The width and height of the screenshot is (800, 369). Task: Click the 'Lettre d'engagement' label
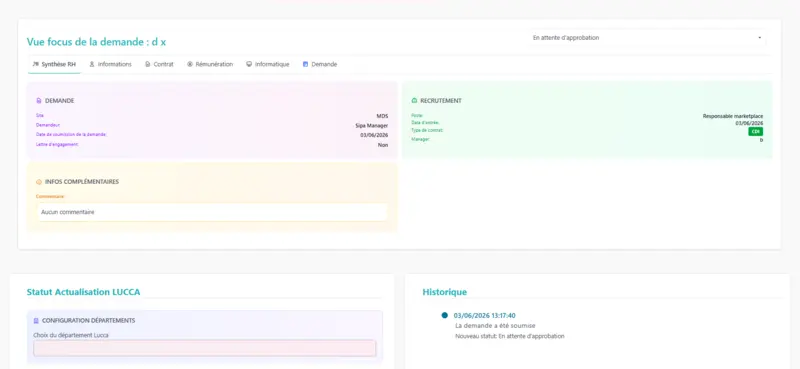point(57,144)
